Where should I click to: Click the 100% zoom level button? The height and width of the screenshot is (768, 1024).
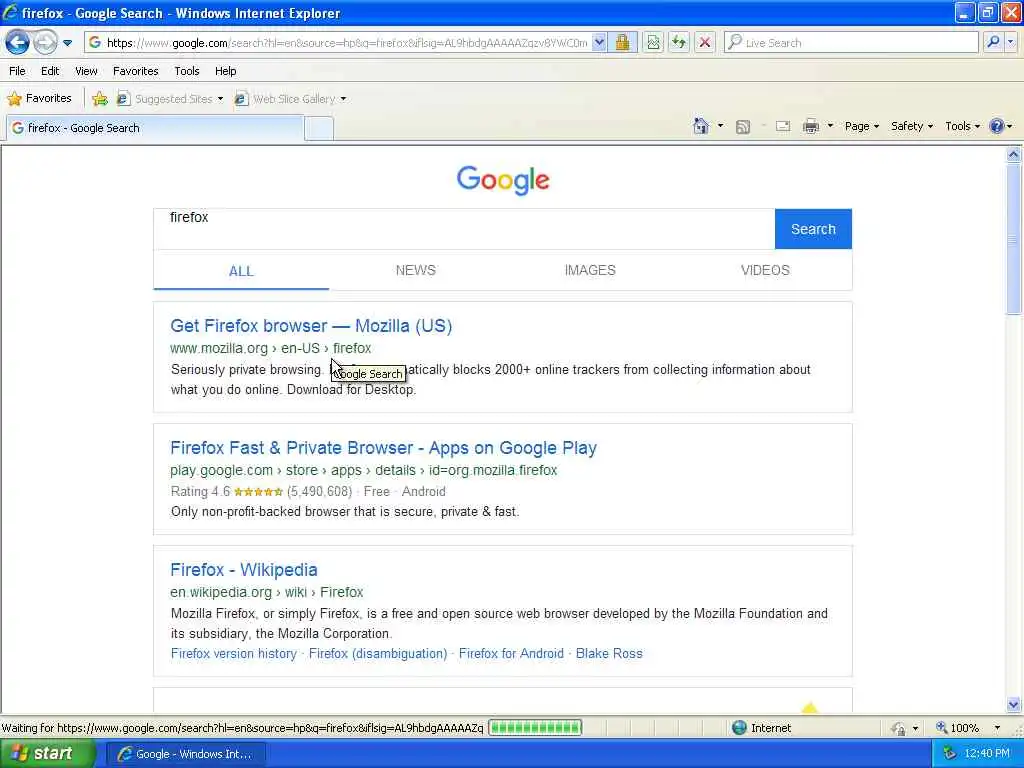click(x=957, y=728)
